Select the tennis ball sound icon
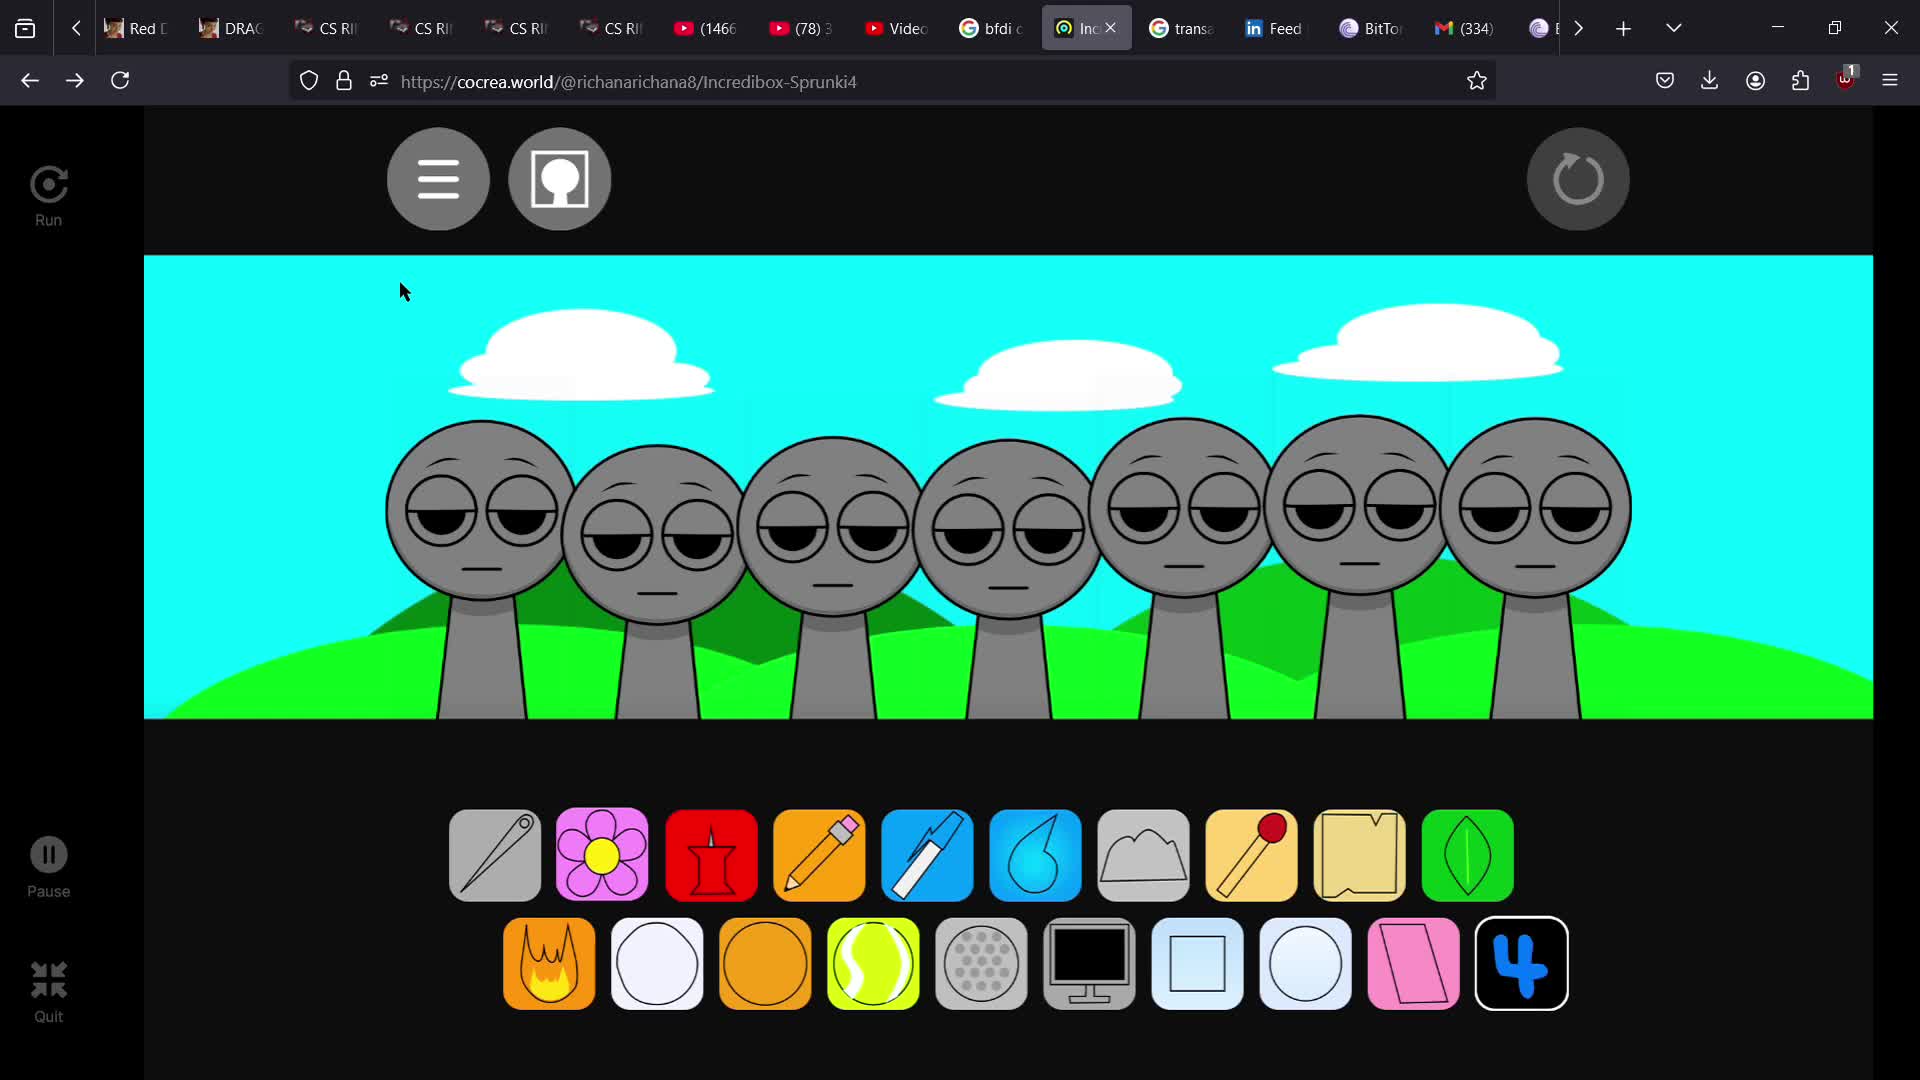Viewport: 1920px width, 1080px height. pos(873,963)
